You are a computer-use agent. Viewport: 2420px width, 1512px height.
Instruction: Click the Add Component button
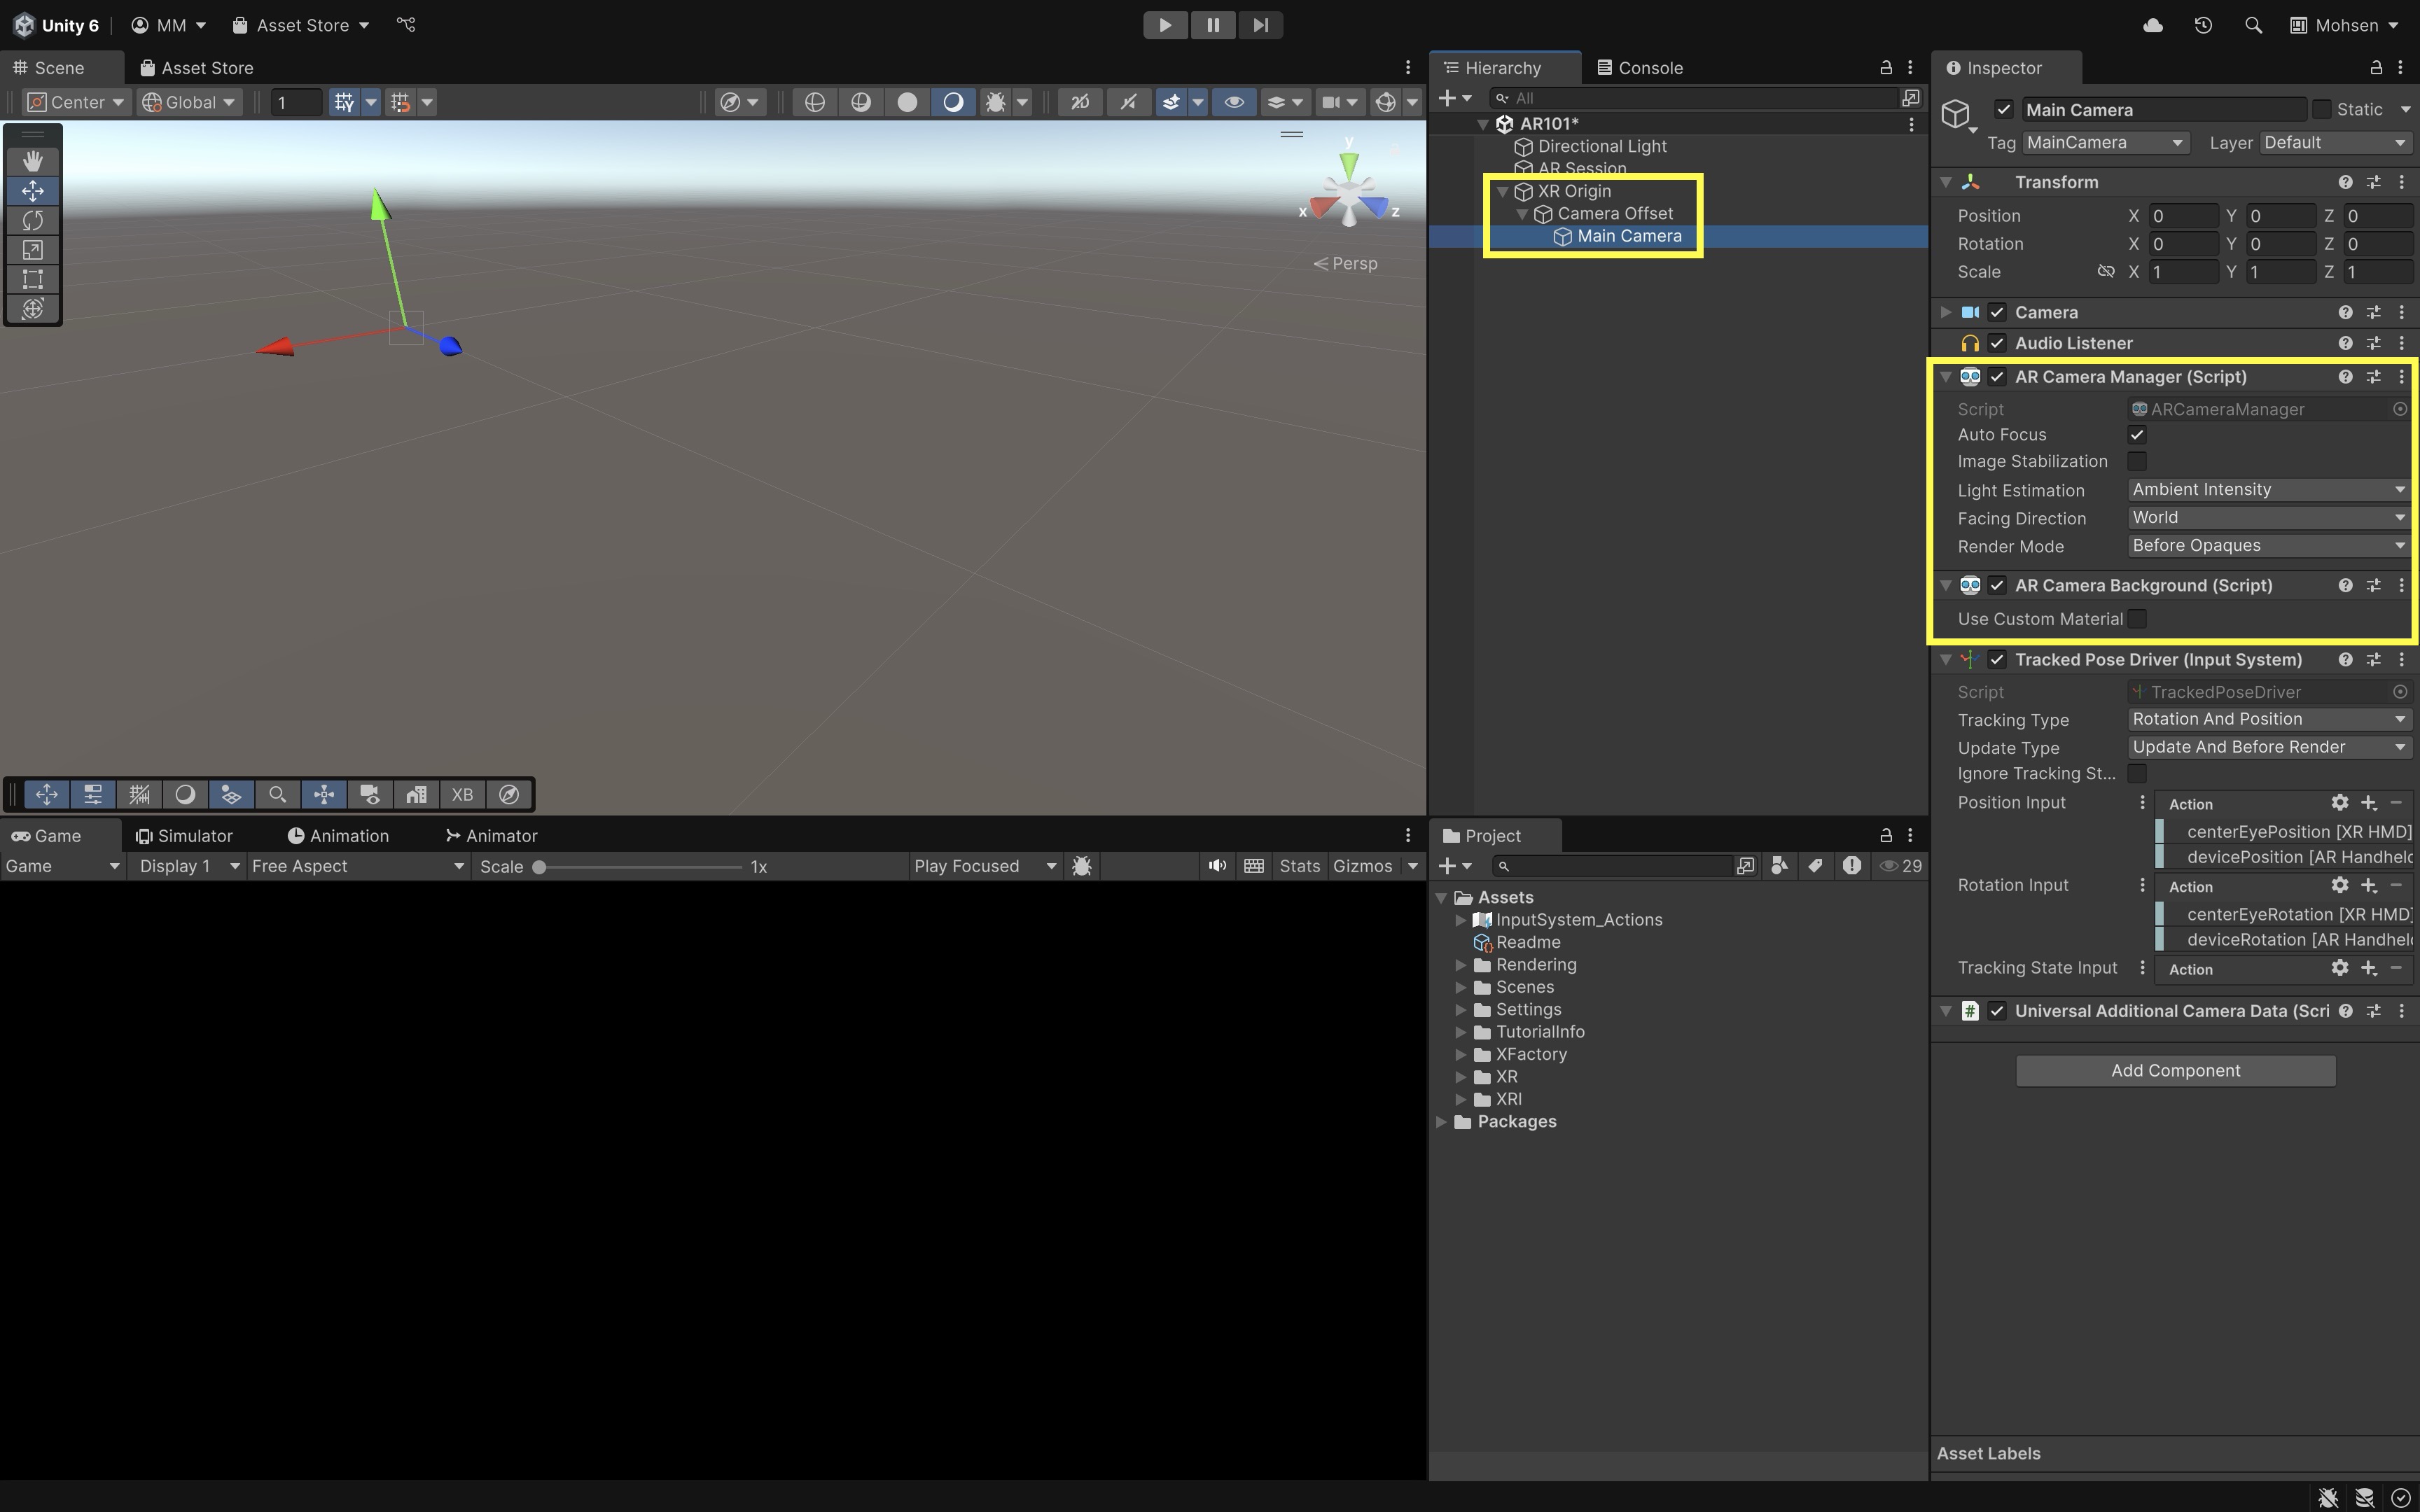pyautogui.click(x=2175, y=1070)
